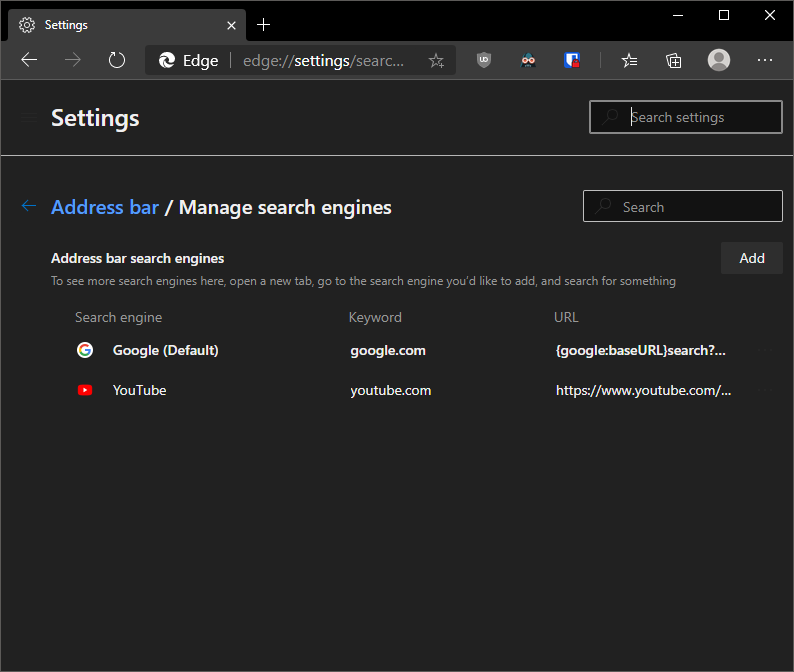Click youtube.com keyword
Screen dimensions: 794x672
(390, 390)
